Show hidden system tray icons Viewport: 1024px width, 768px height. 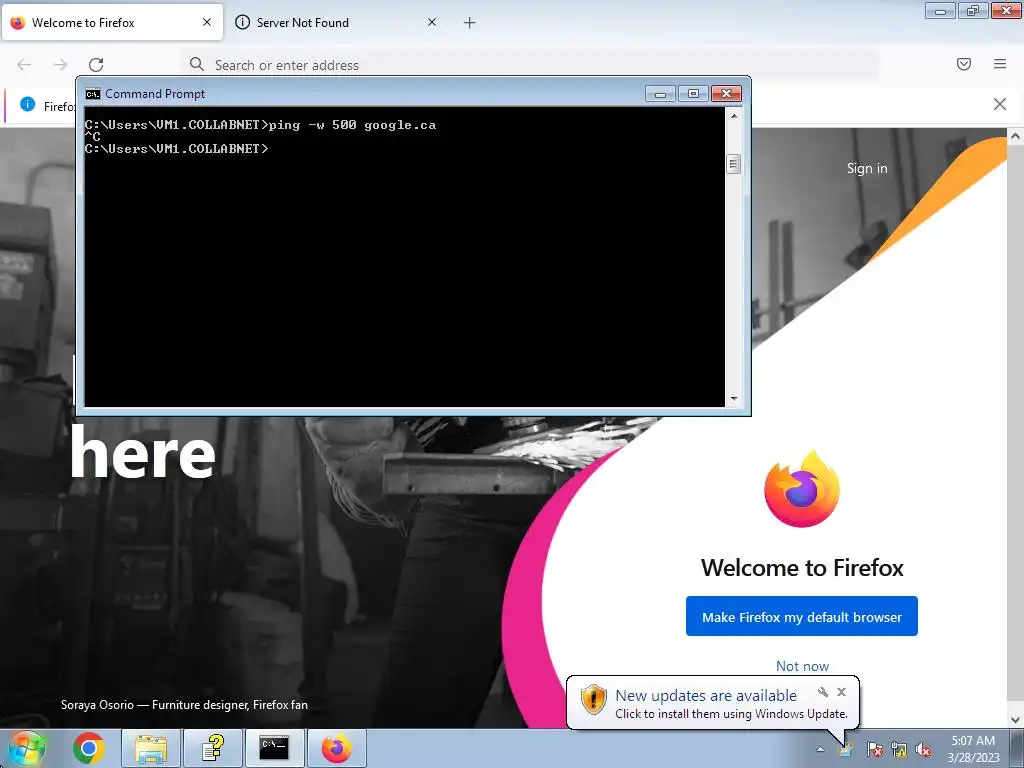pos(820,750)
